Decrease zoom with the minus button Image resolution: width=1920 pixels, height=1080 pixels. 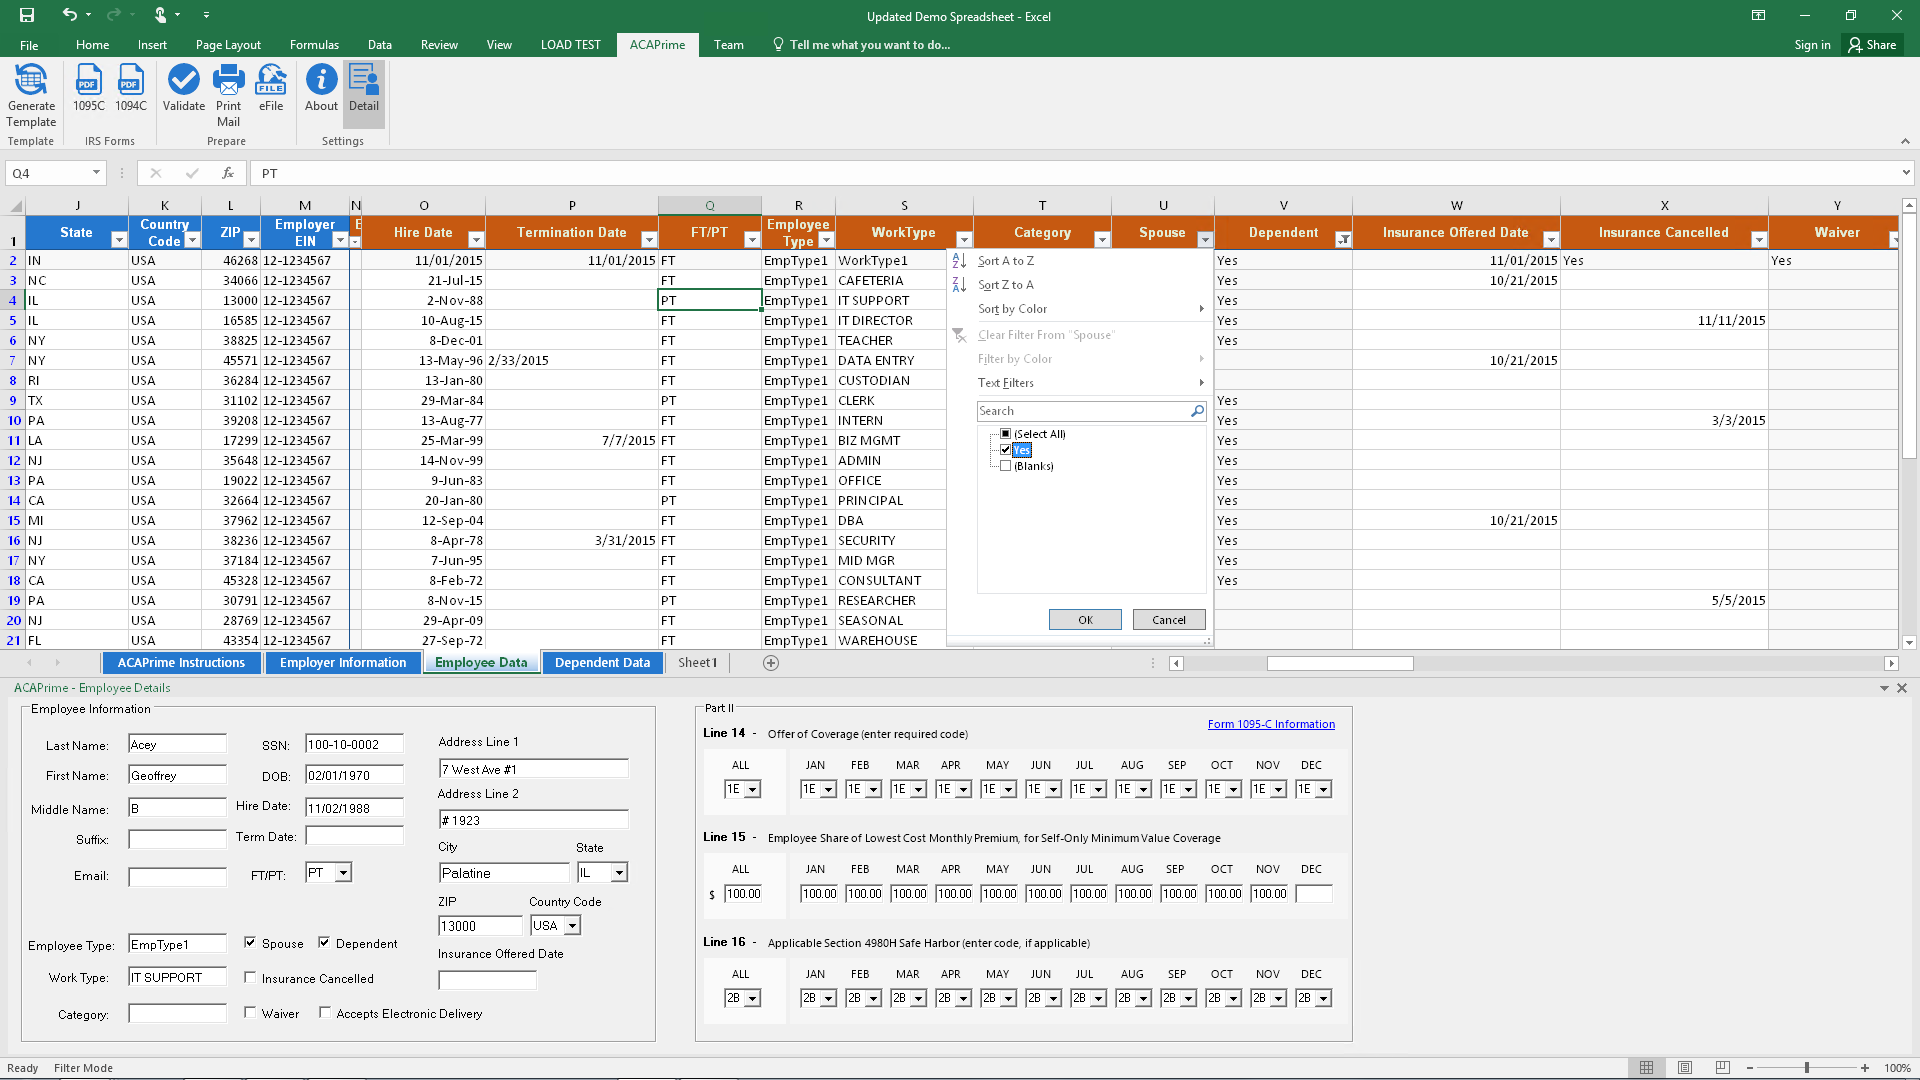[x=1750, y=1068]
